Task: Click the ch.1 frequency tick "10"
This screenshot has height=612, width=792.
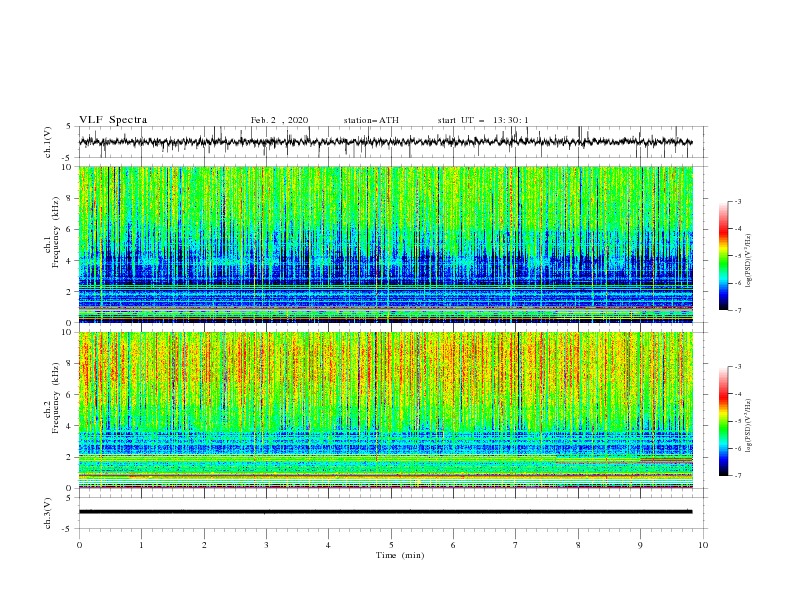Action: [x=67, y=167]
